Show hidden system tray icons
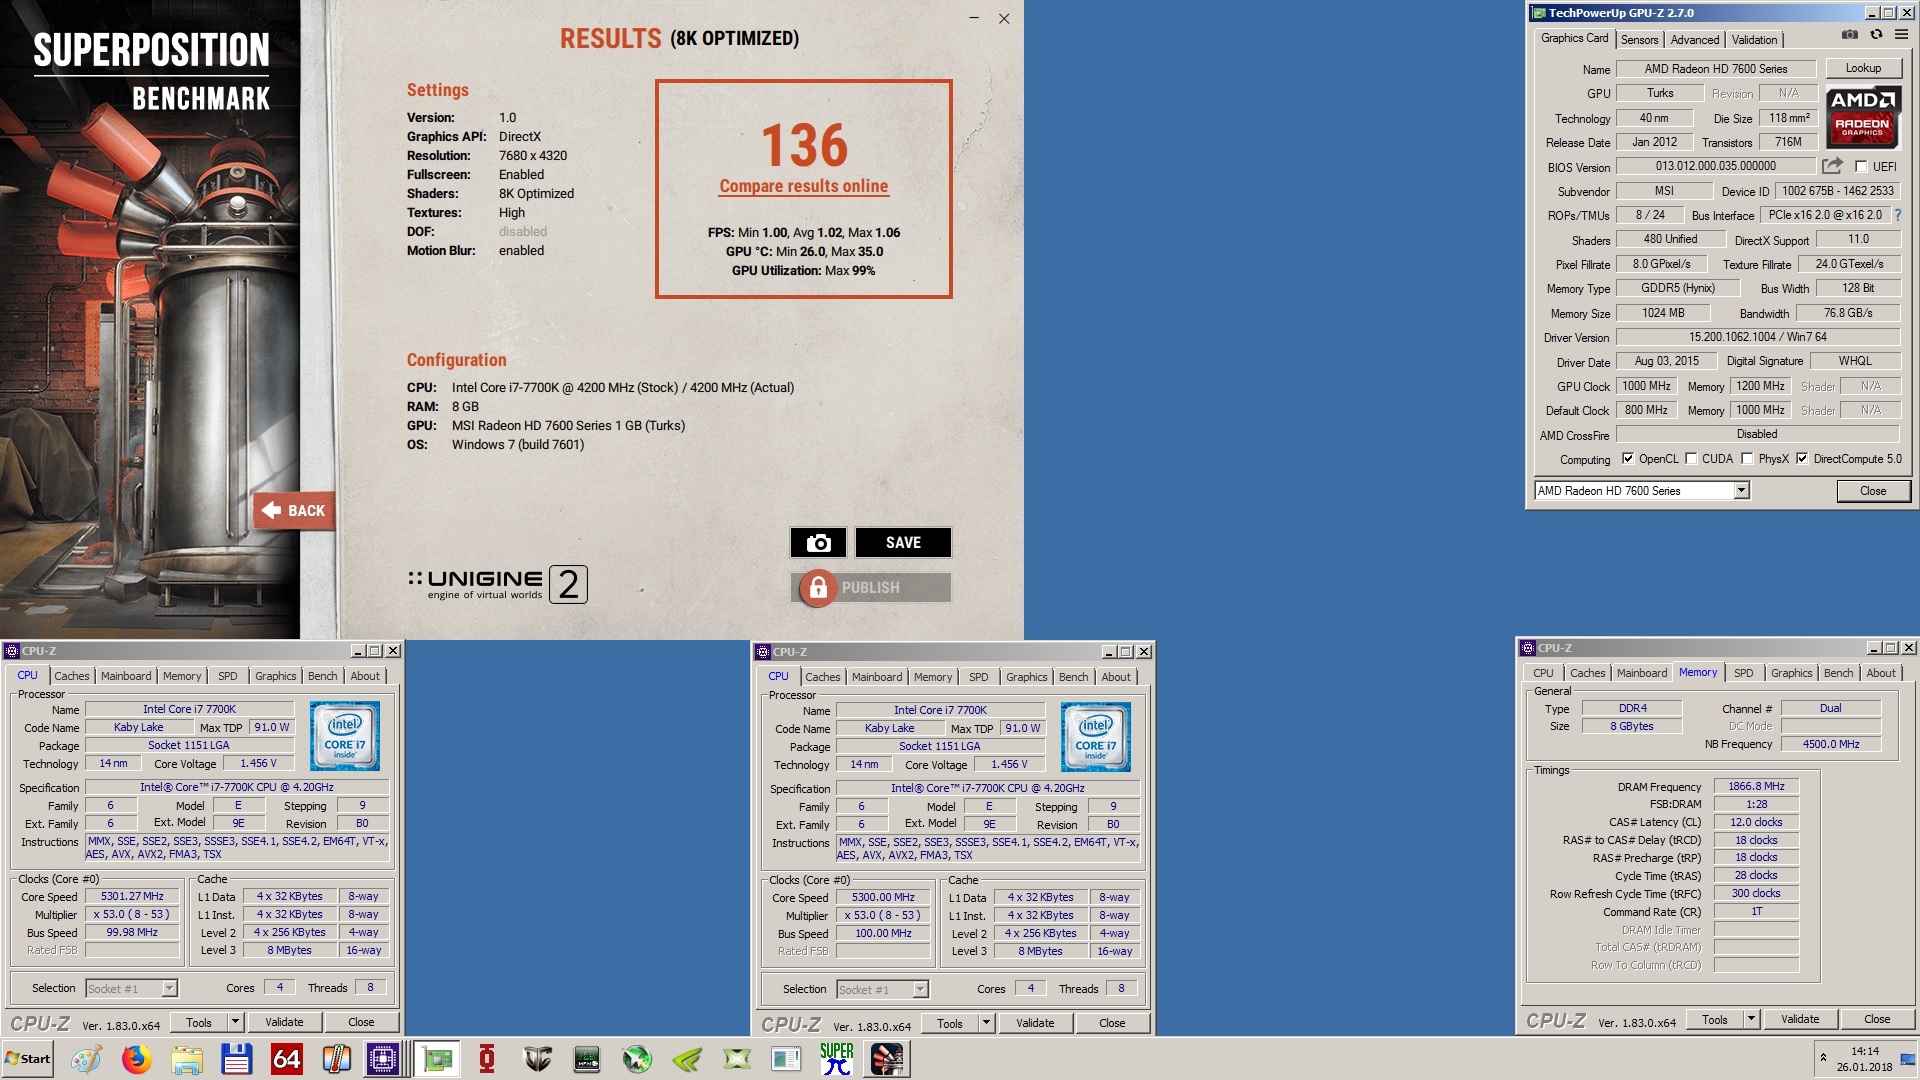 coord(1823,1058)
